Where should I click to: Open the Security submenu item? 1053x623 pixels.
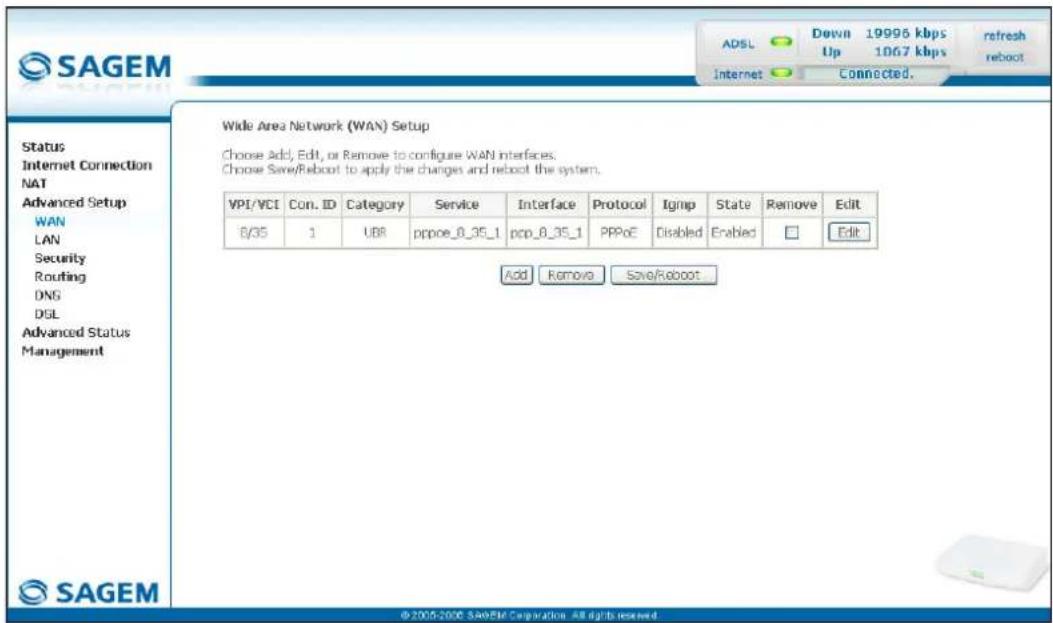[x=60, y=258]
